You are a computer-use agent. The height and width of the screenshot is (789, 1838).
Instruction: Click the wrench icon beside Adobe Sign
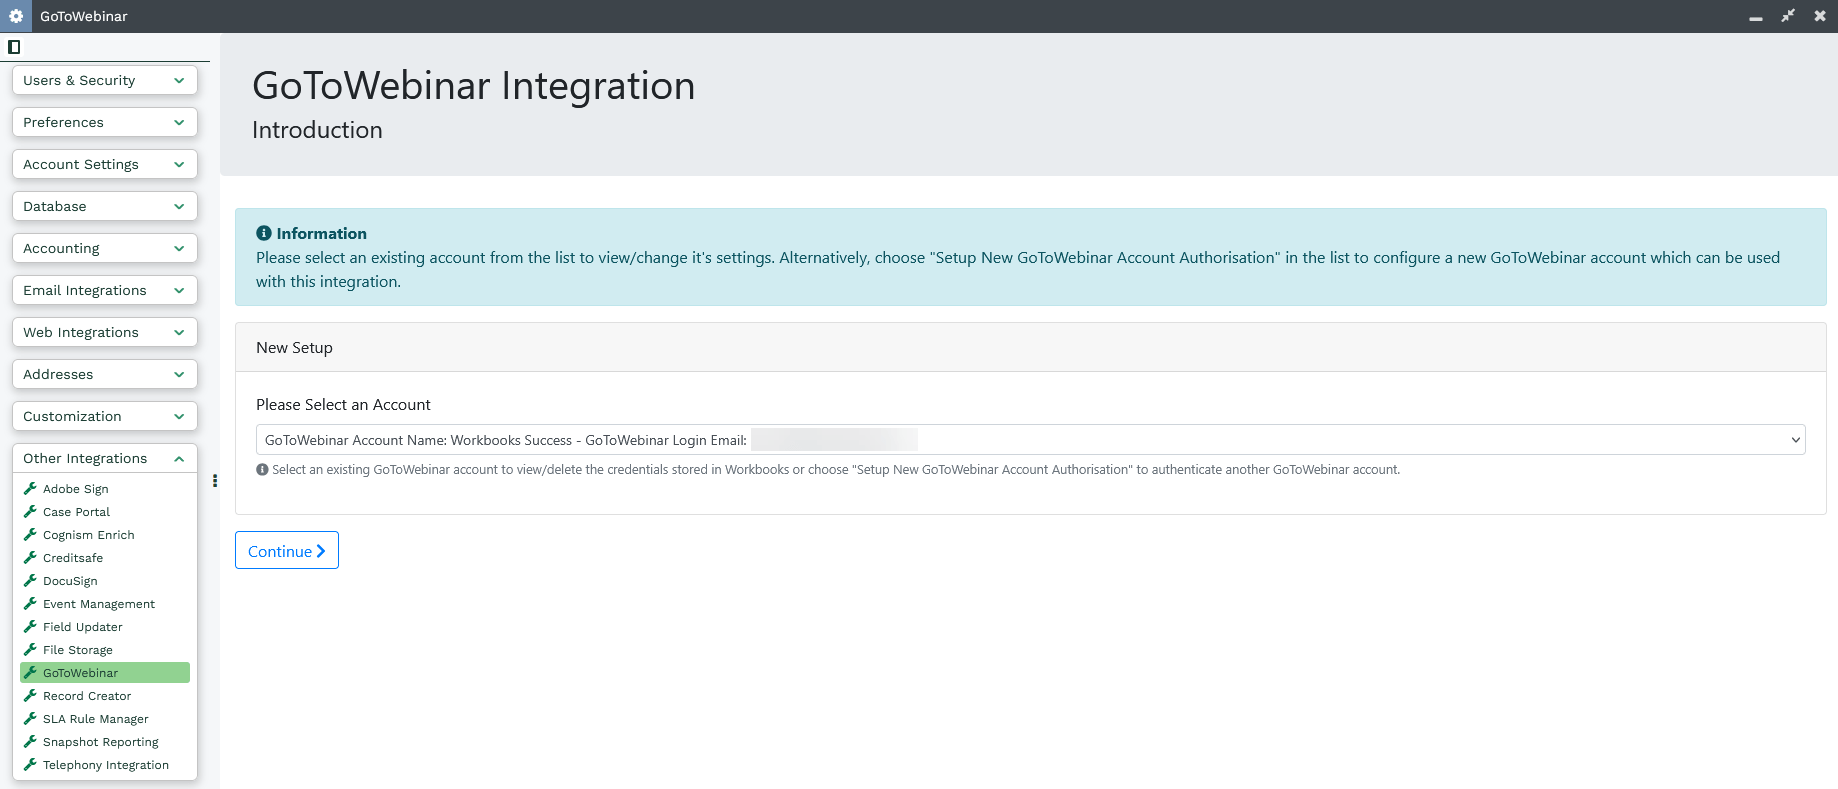[x=30, y=489]
